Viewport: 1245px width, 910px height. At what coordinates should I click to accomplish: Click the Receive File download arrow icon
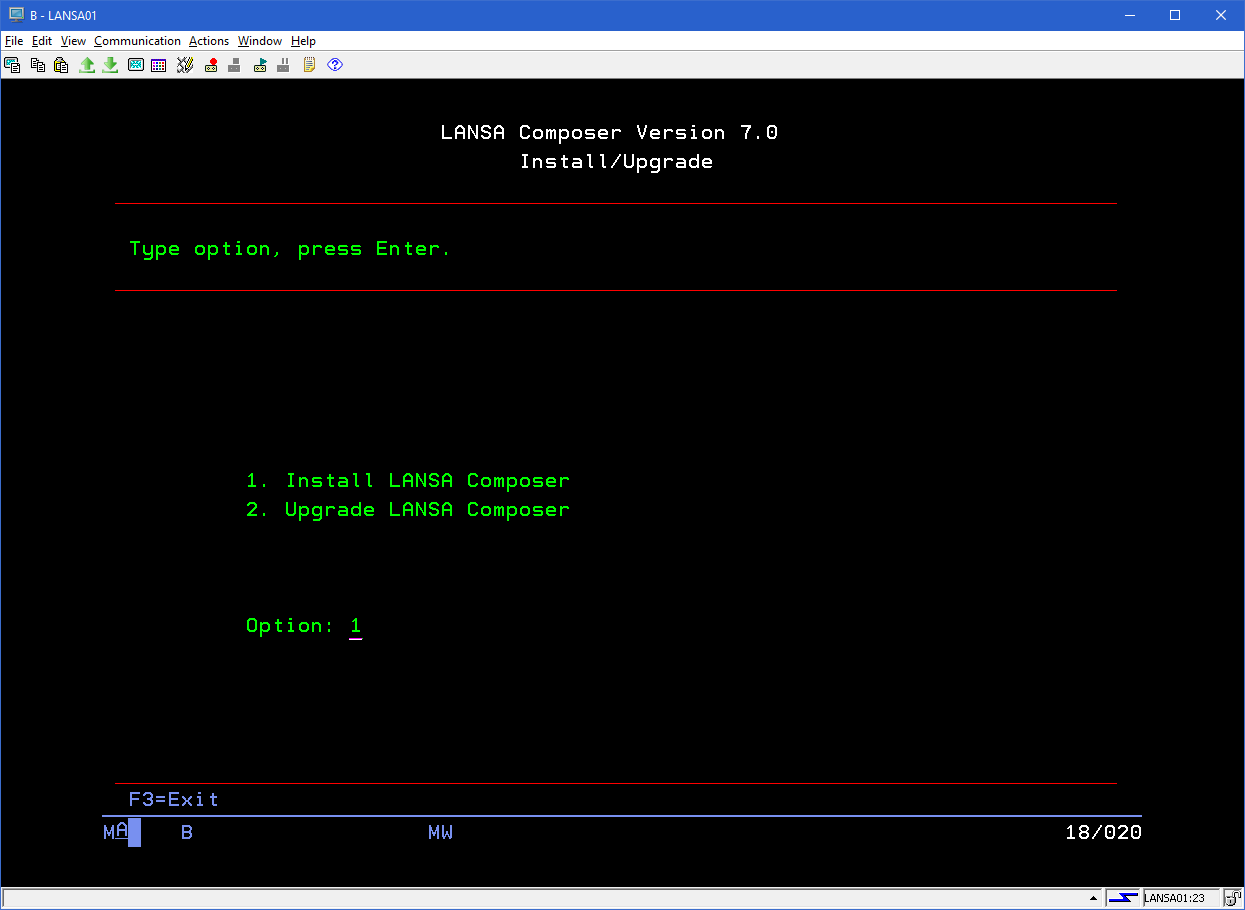click(110, 65)
